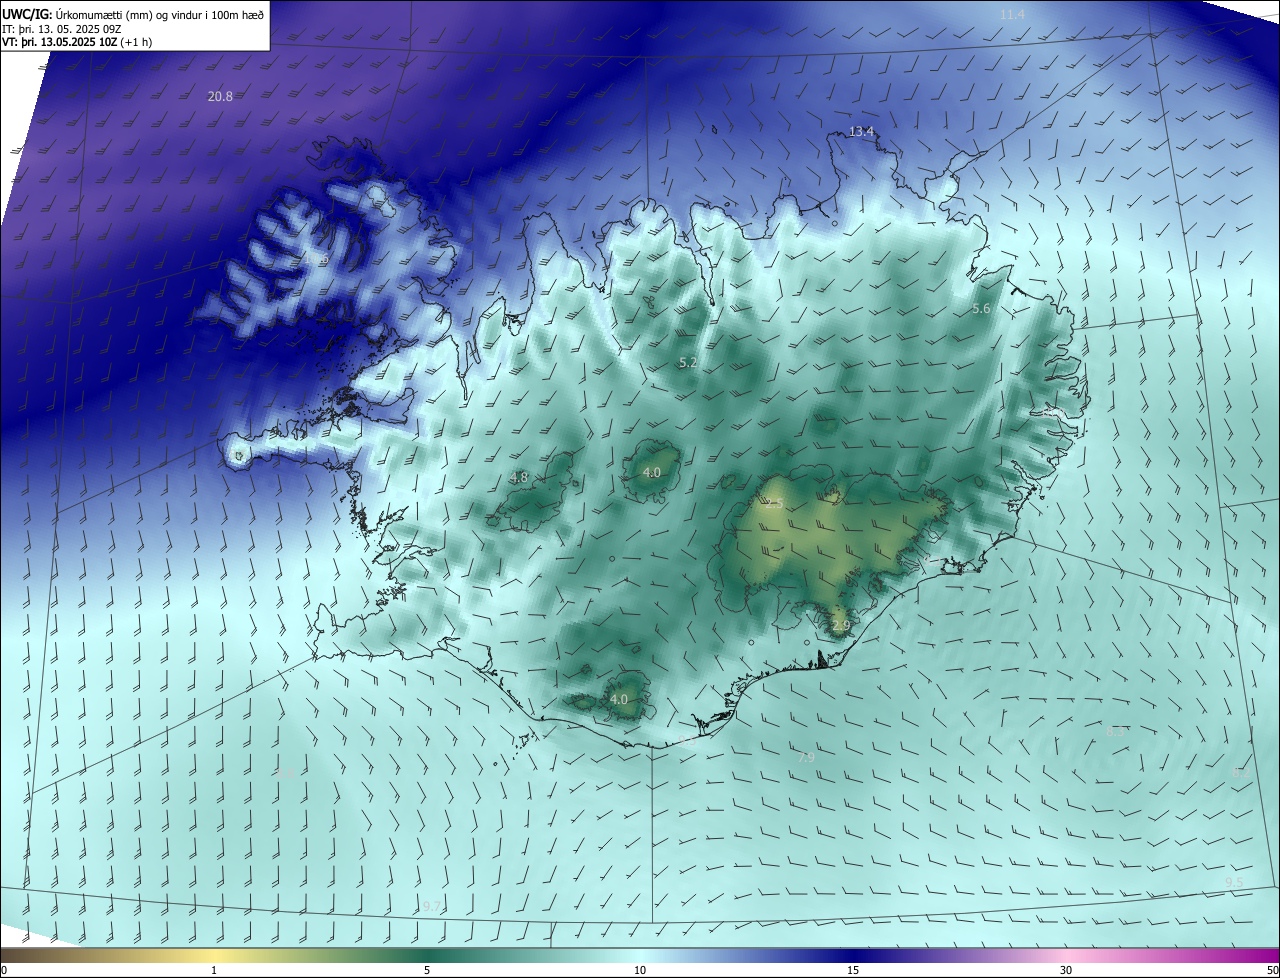Click the 9.5 value label on the map
This screenshot has width=1280, height=978.
pos(1235,882)
